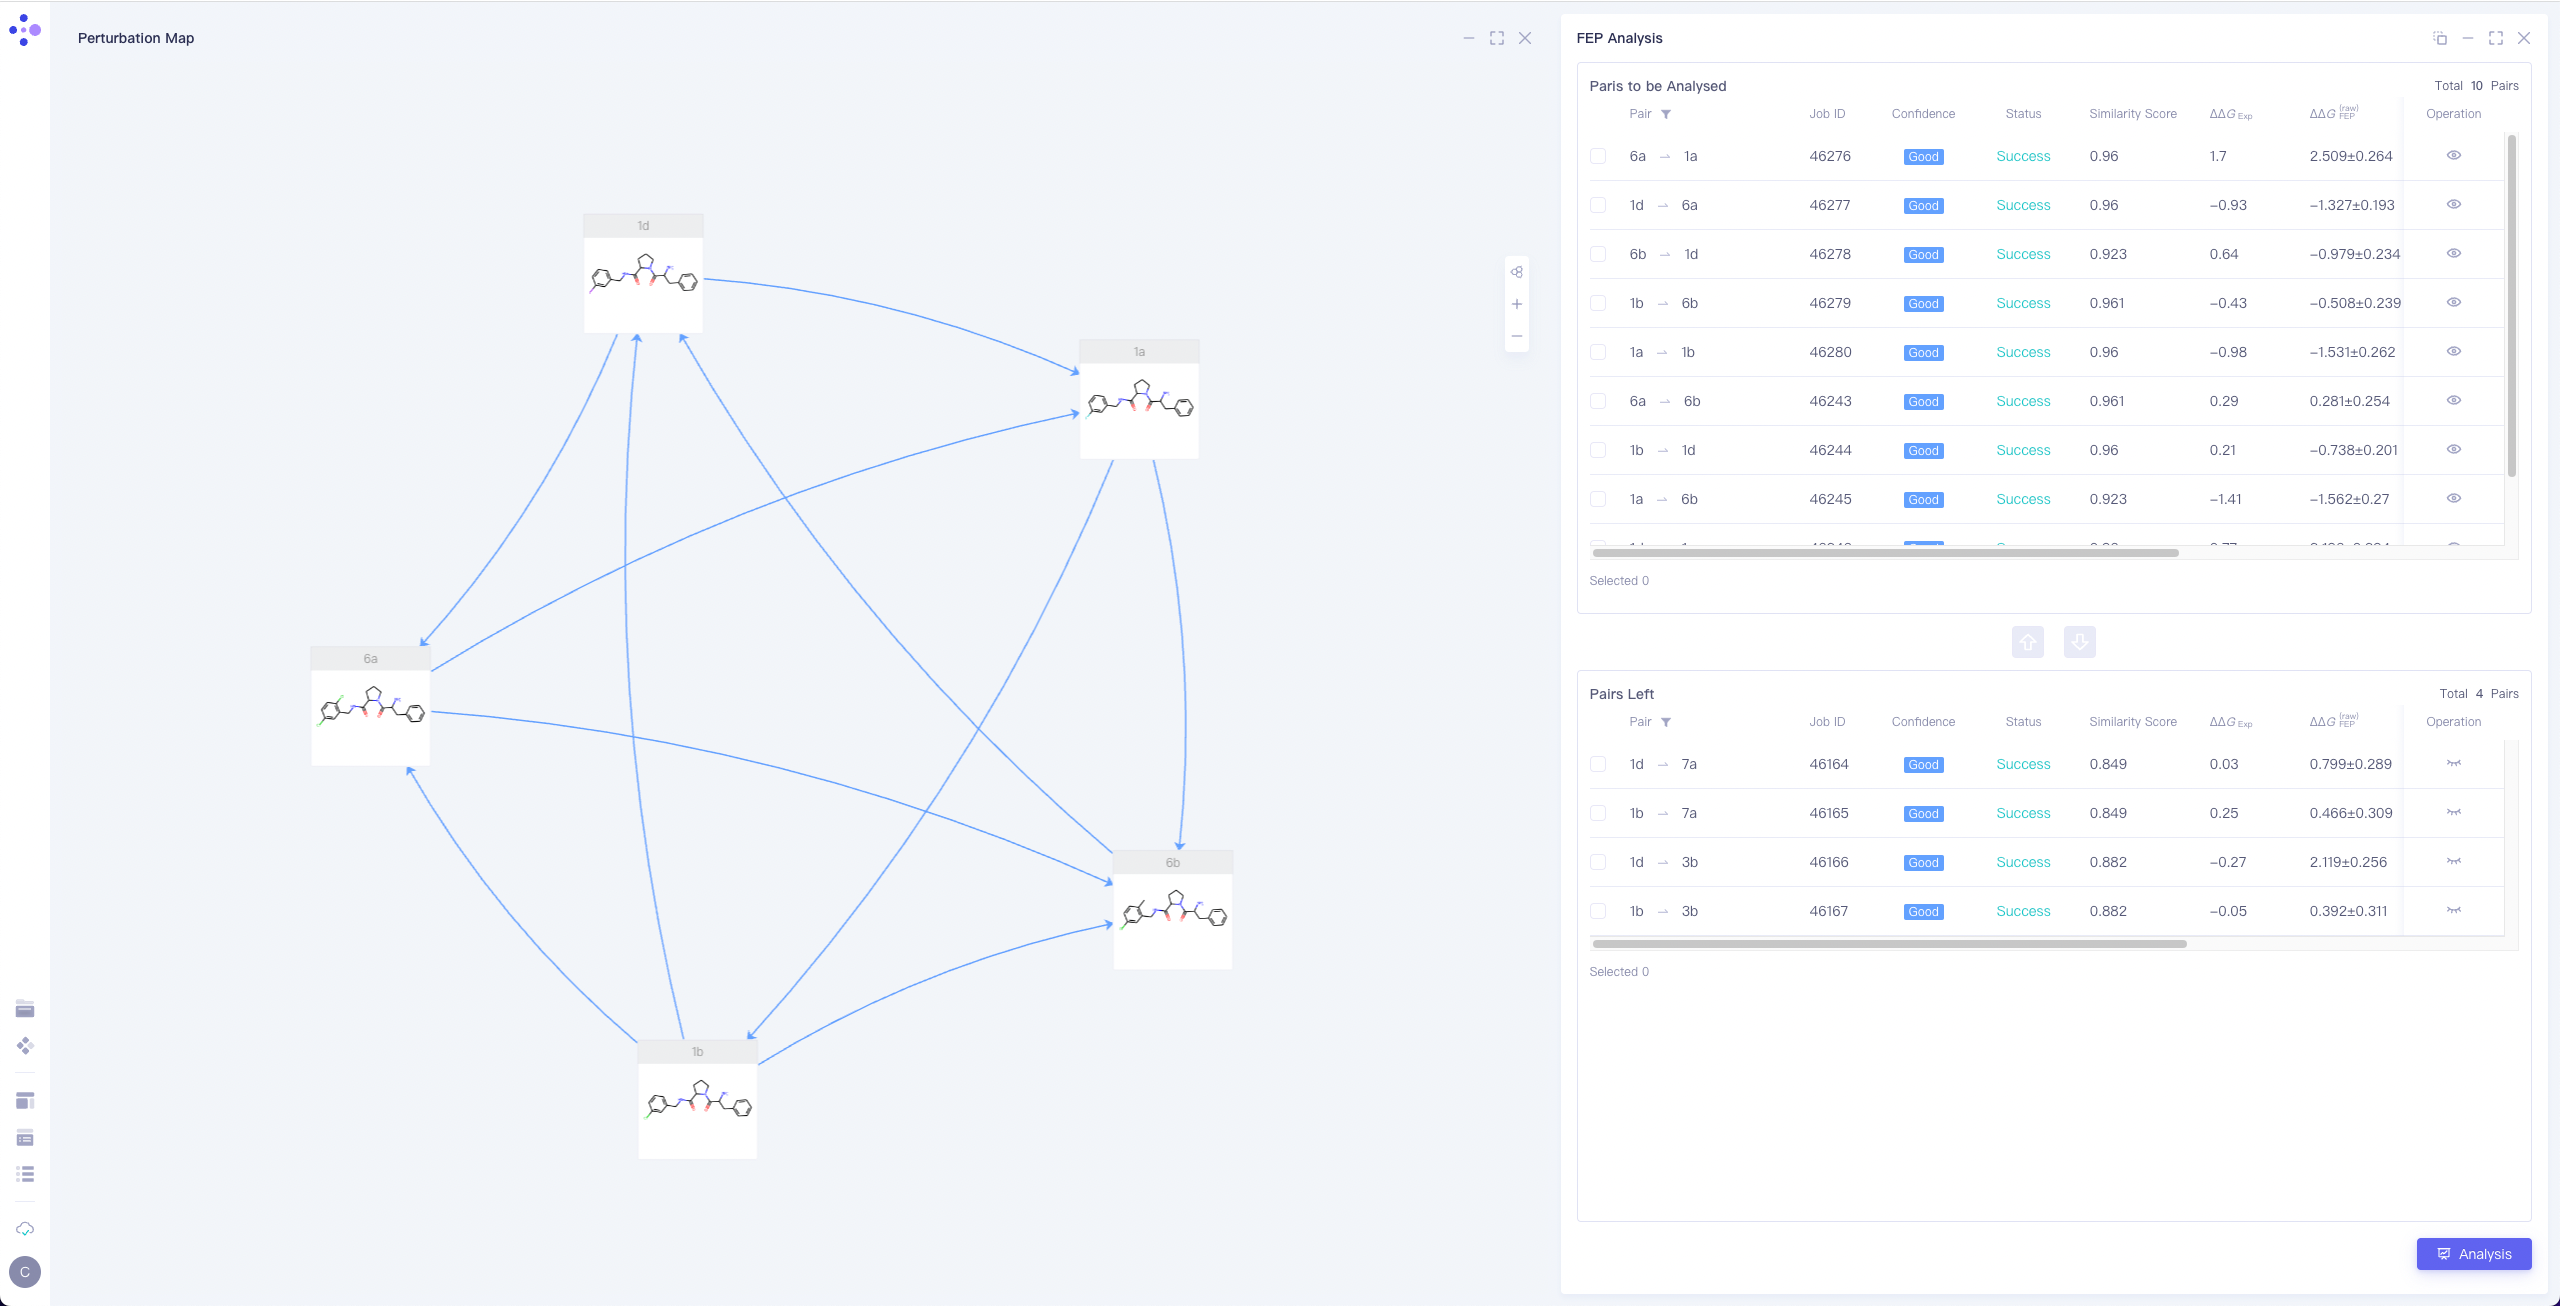Click the copy icon in FEP Analysis header

click(x=2440, y=38)
